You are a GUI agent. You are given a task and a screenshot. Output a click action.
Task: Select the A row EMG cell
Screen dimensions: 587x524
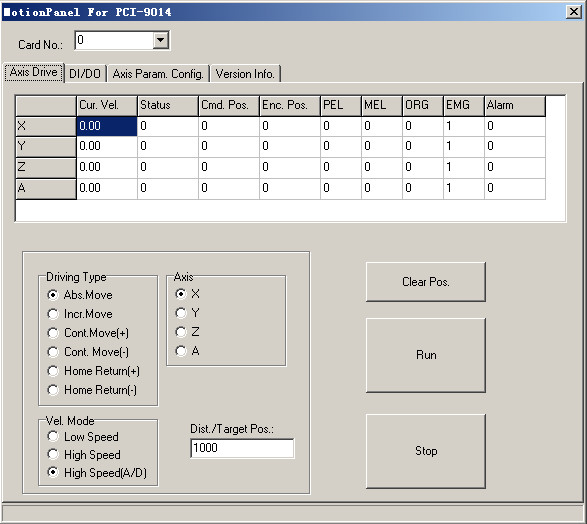pos(463,189)
